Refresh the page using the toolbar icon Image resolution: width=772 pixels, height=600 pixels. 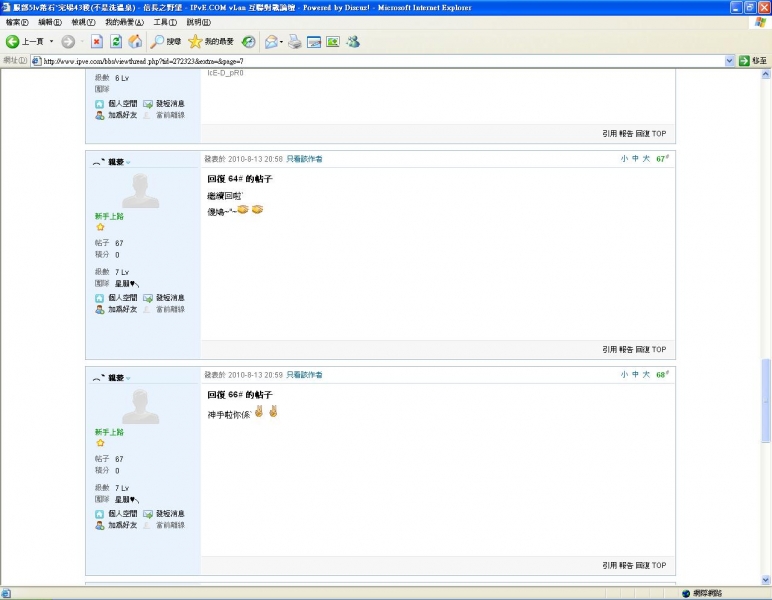click(x=115, y=41)
